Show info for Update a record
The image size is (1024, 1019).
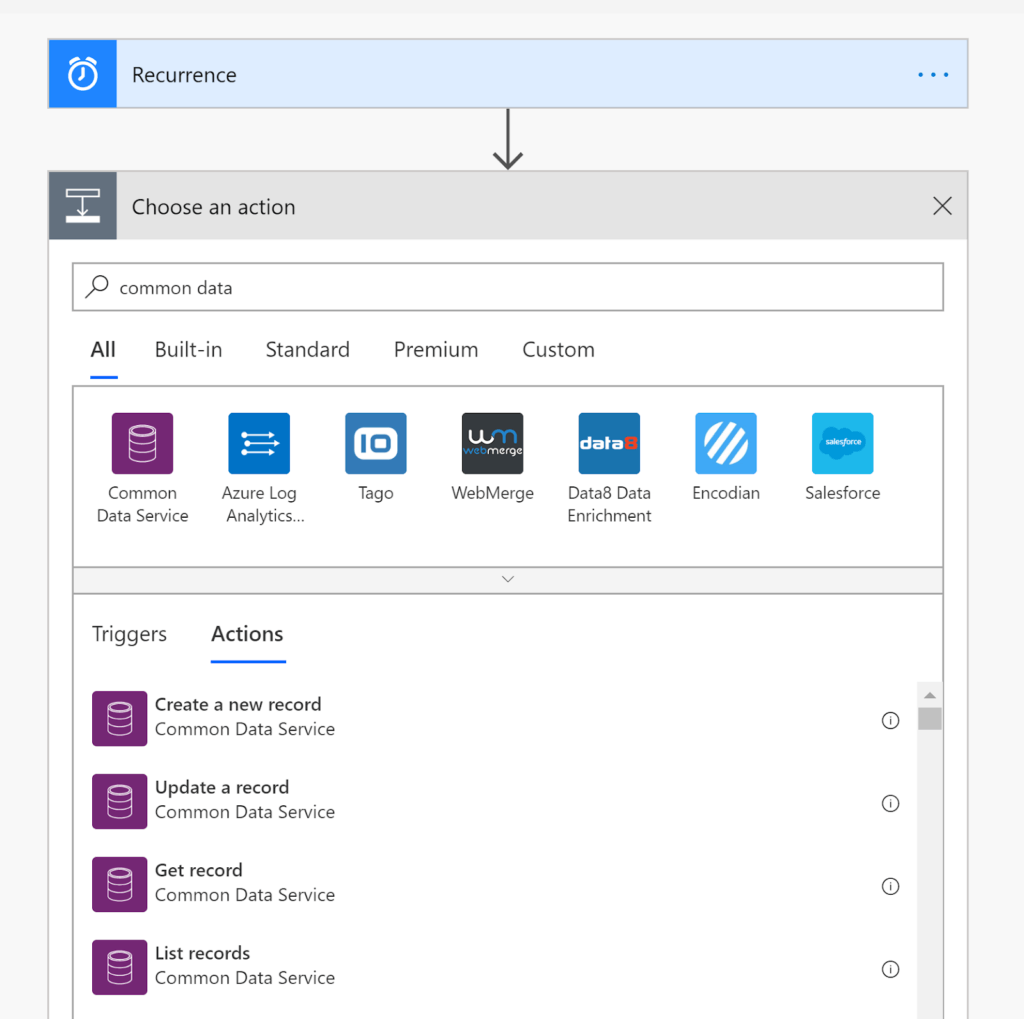[x=890, y=803]
